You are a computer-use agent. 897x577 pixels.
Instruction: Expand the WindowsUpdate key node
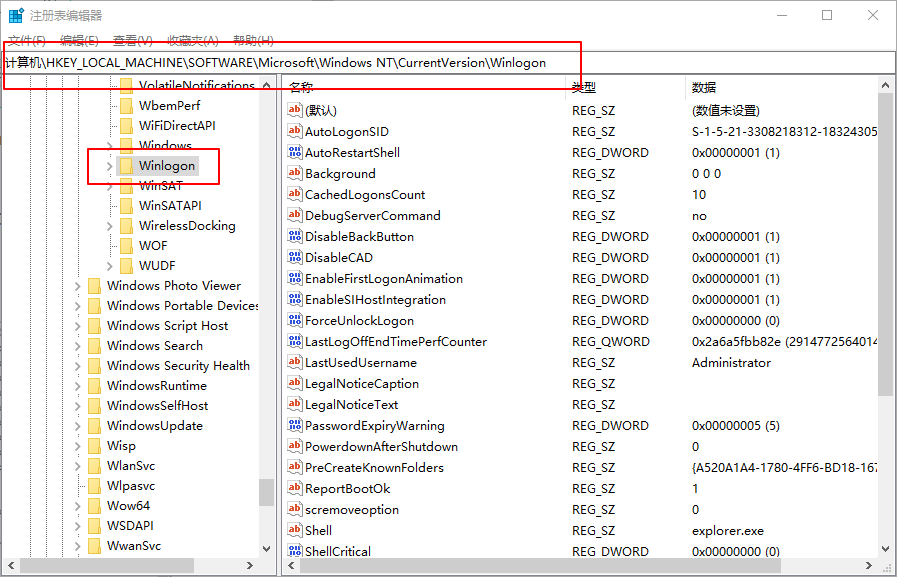77,425
